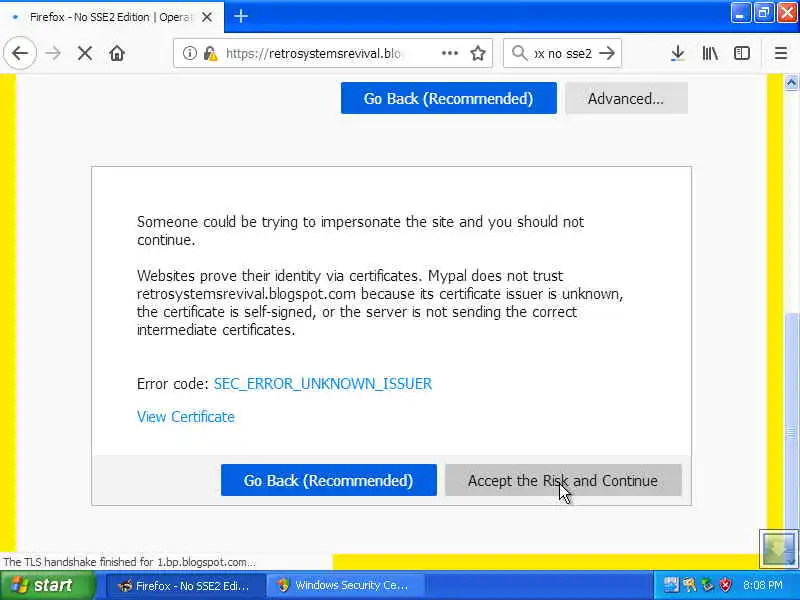Click Accept the Risk and Continue
The height and width of the screenshot is (600, 800).
563,480
